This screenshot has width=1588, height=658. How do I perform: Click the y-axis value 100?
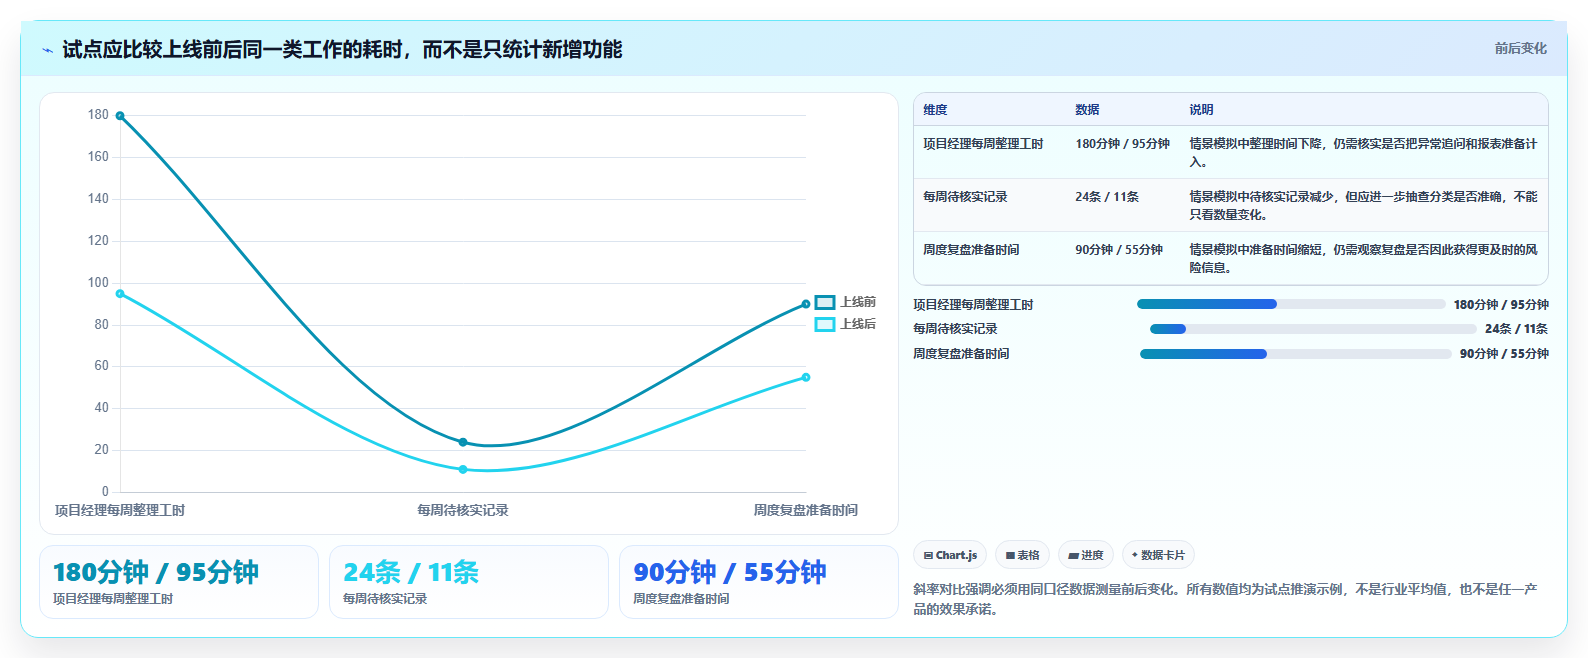[x=98, y=283]
